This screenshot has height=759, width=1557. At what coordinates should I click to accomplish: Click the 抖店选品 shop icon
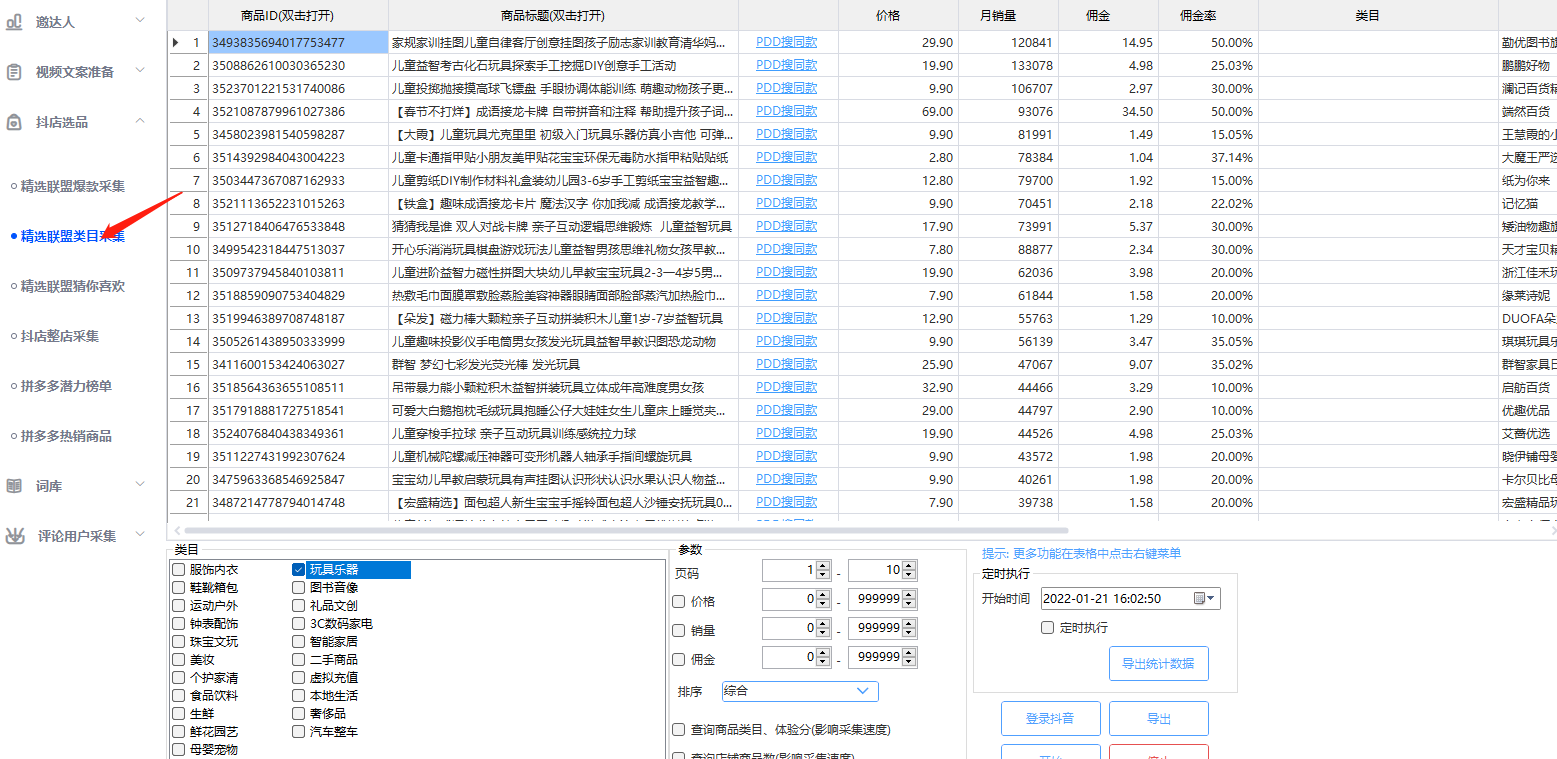click(x=14, y=122)
